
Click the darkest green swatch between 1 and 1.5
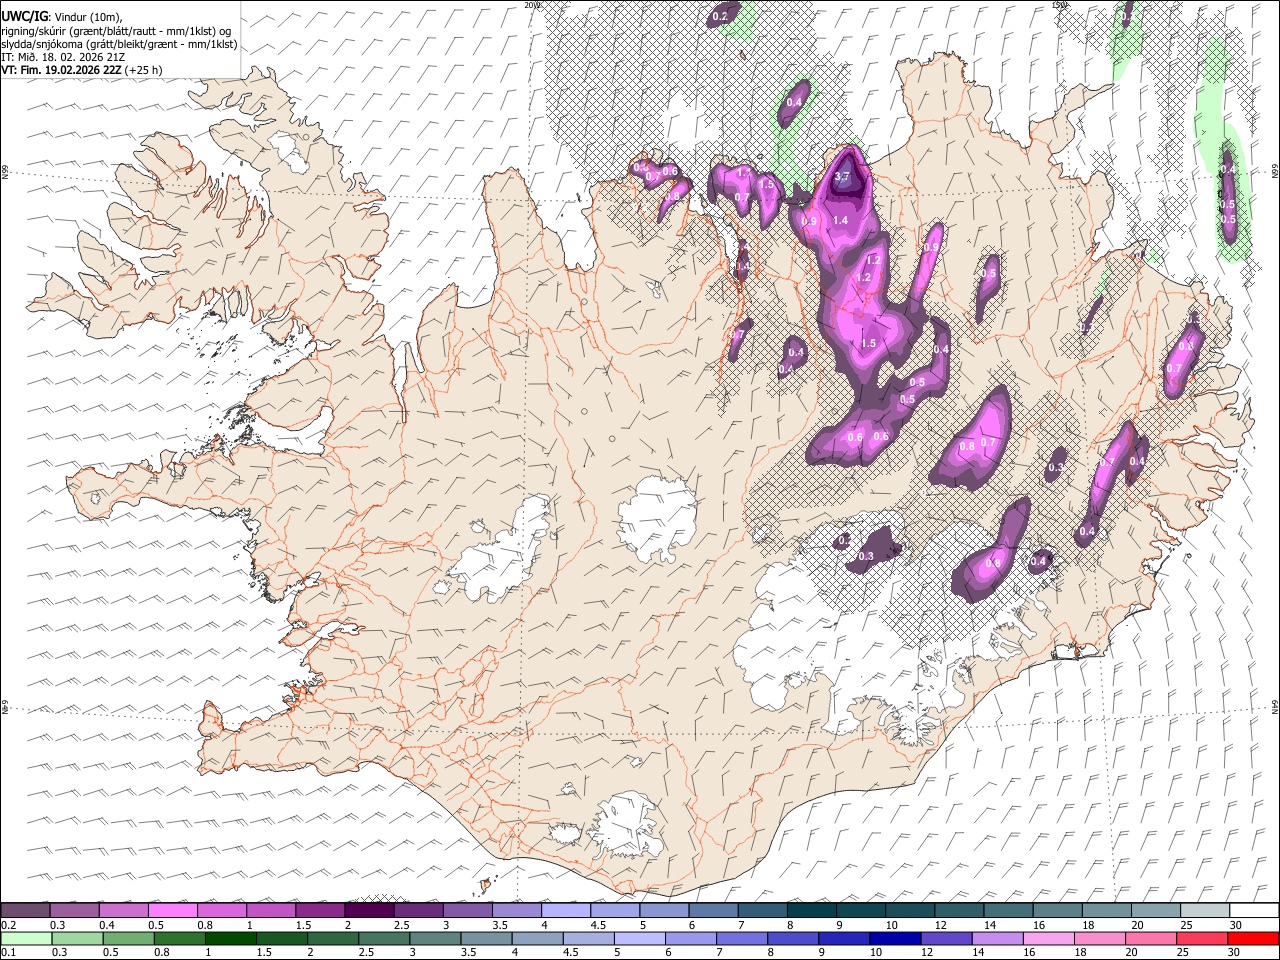point(230,938)
